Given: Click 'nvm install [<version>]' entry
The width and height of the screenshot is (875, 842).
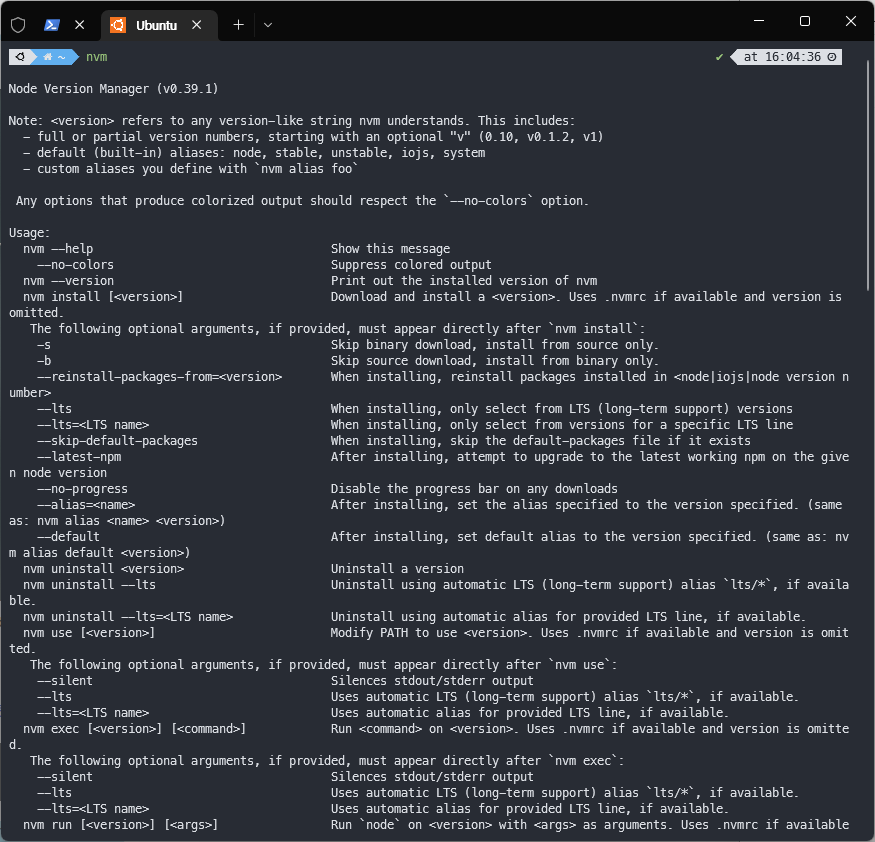Looking at the screenshot, I should pyautogui.click(x=103, y=297).
